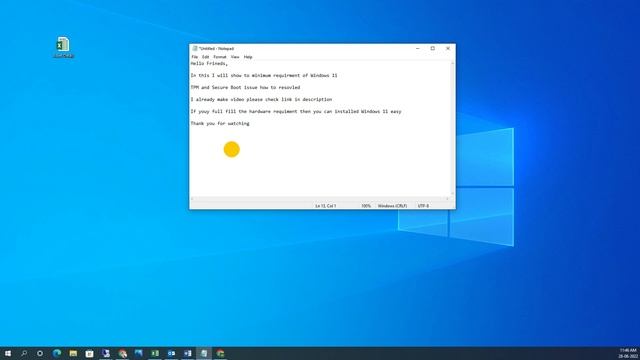Click the UTF-8 encoding status entry
The height and width of the screenshot is (360, 640).
(423, 206)
